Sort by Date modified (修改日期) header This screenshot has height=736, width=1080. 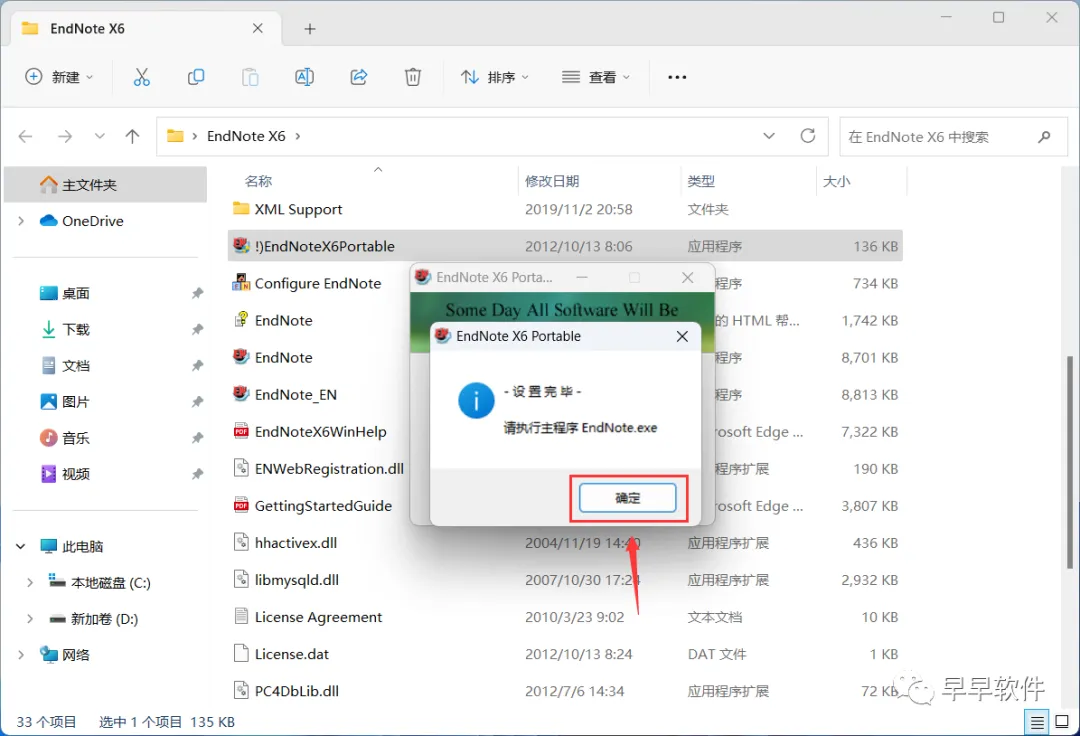point(552,181)
